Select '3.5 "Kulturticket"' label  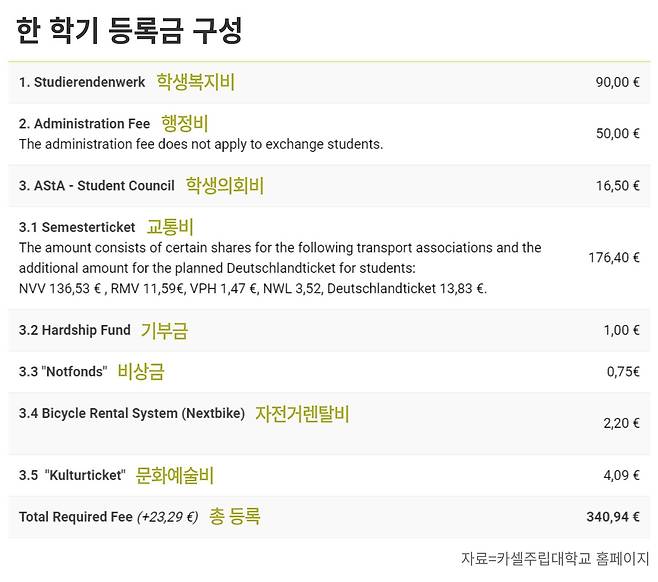coord(72,475)
